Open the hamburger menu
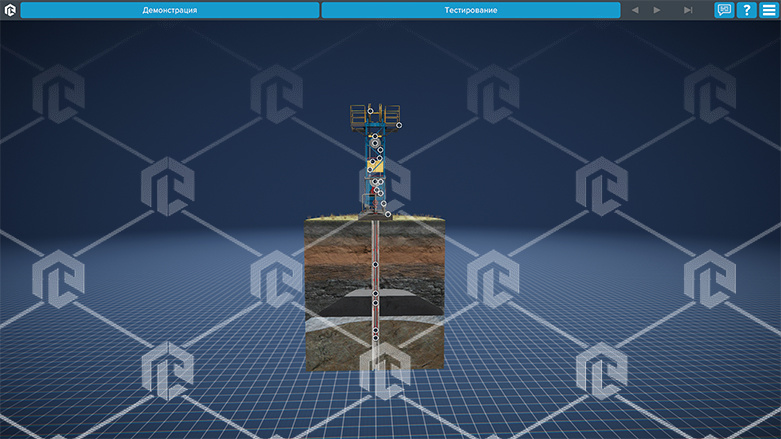 (x=769, y=10)
